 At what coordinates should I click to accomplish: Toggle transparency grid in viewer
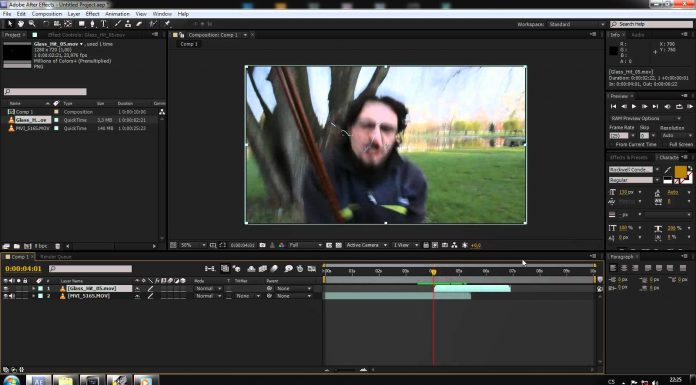(339, 245)
